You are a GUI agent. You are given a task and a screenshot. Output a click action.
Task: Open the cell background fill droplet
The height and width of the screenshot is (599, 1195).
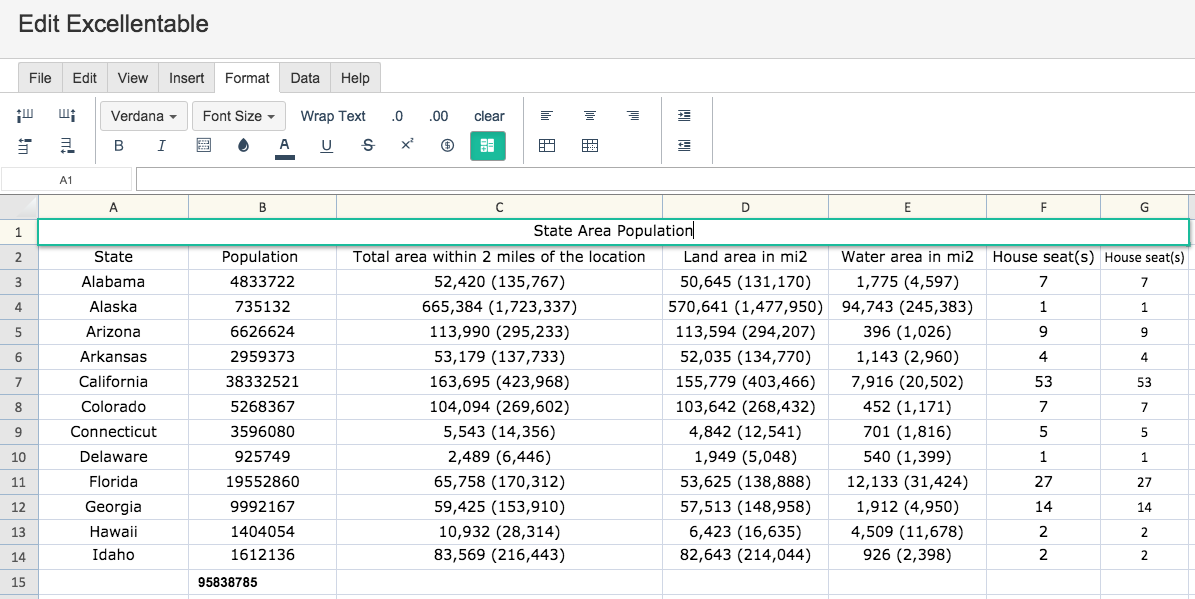tap(243, 146)
